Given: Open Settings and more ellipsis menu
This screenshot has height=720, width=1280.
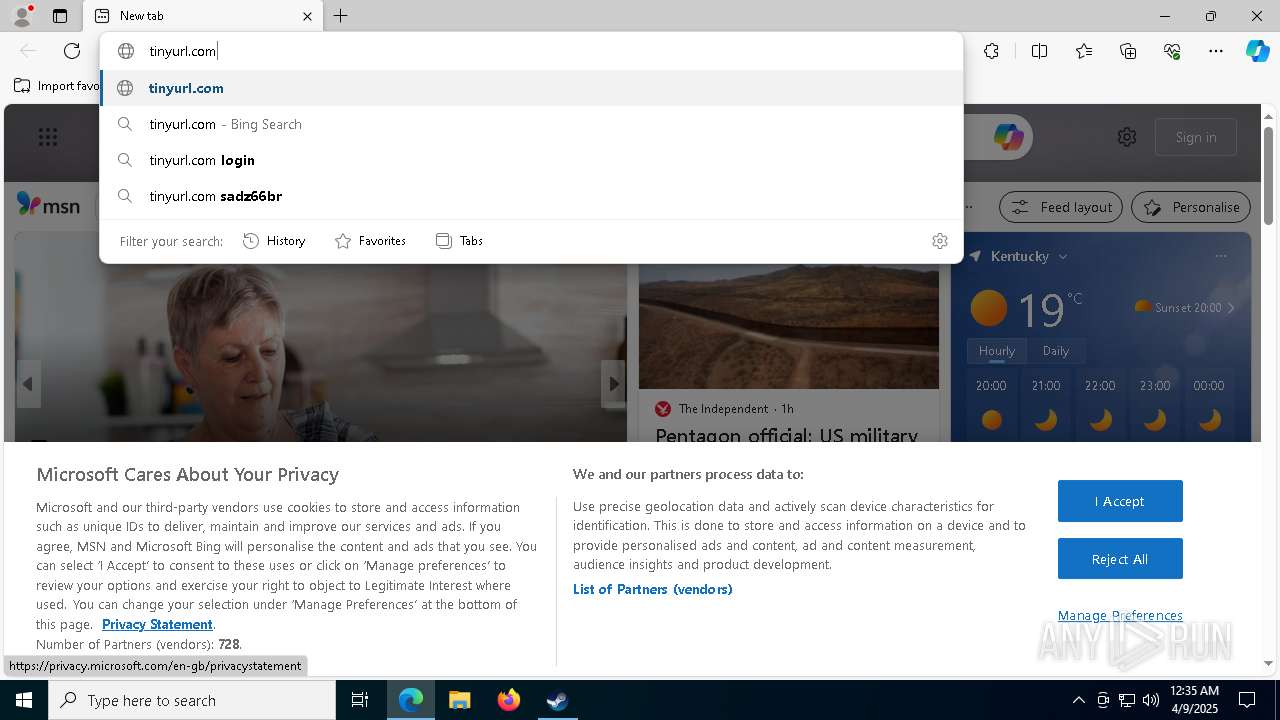Looking at the screenshot, I should point(1216,51).
